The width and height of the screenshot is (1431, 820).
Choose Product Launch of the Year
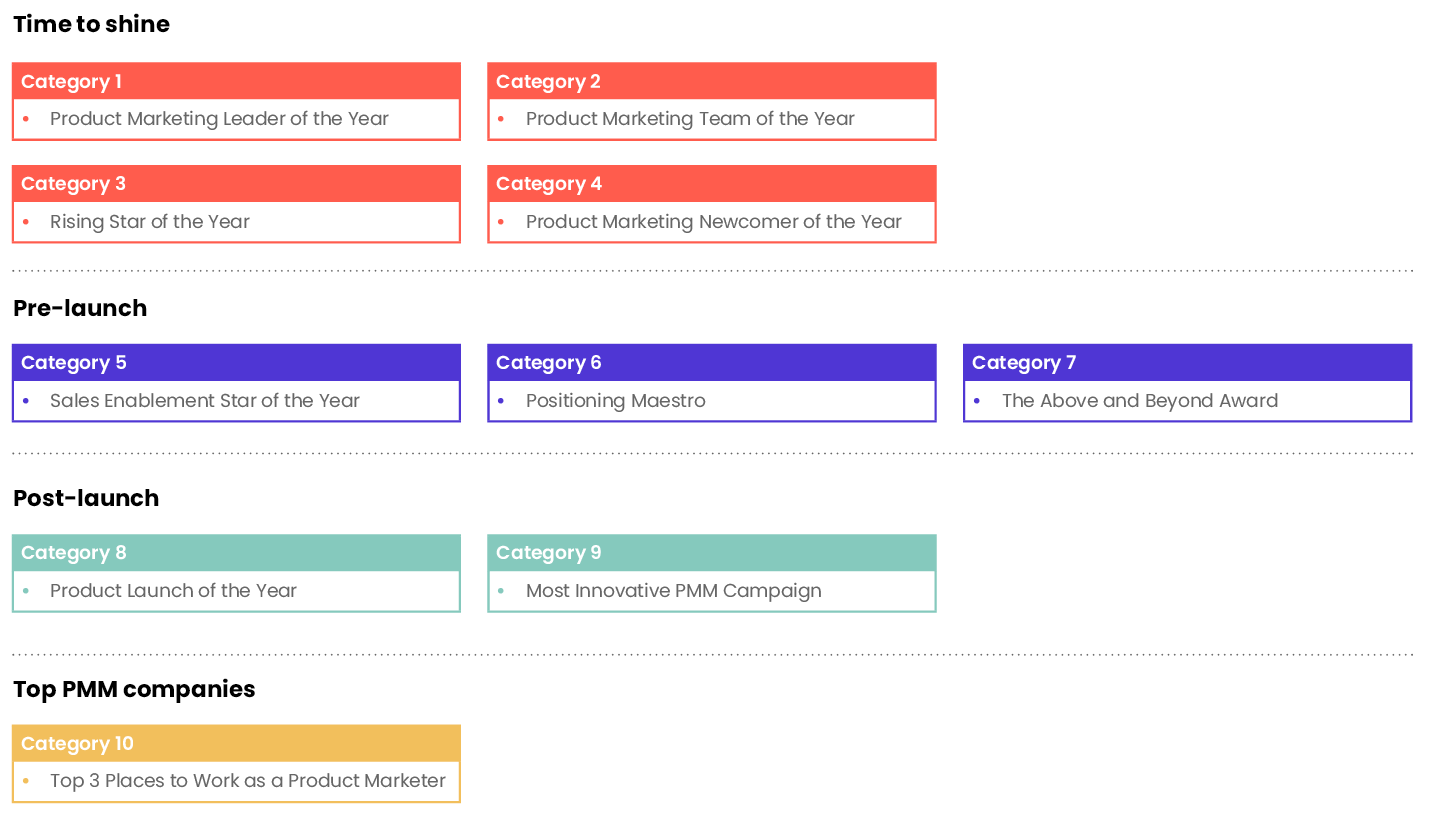[x=174, y=591]
